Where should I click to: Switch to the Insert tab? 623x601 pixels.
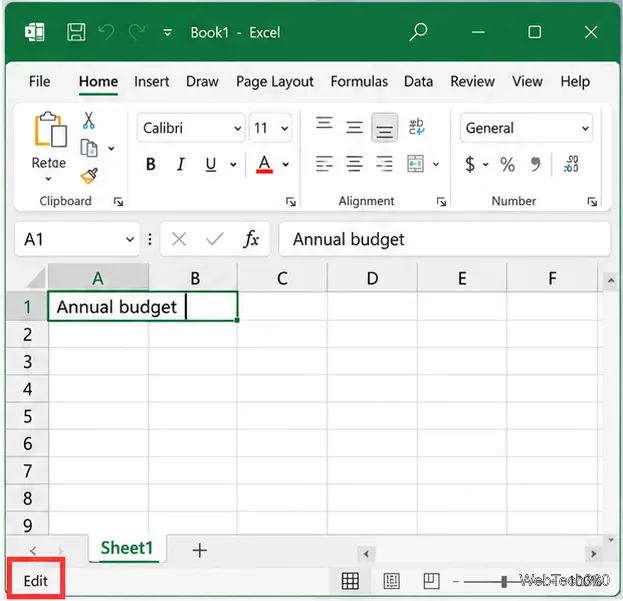pos(151,81)
